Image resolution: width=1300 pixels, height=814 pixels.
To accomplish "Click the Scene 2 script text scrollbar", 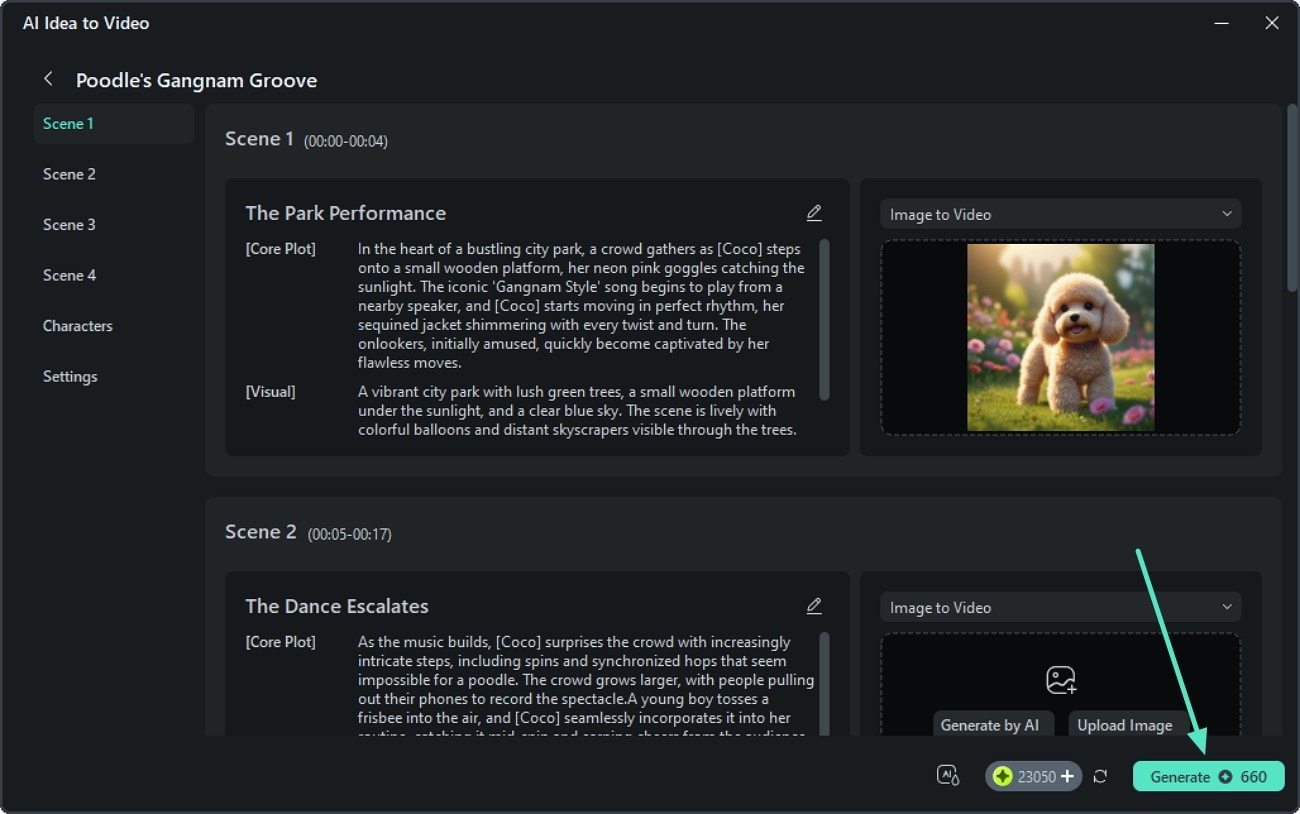I will (824, 683).
